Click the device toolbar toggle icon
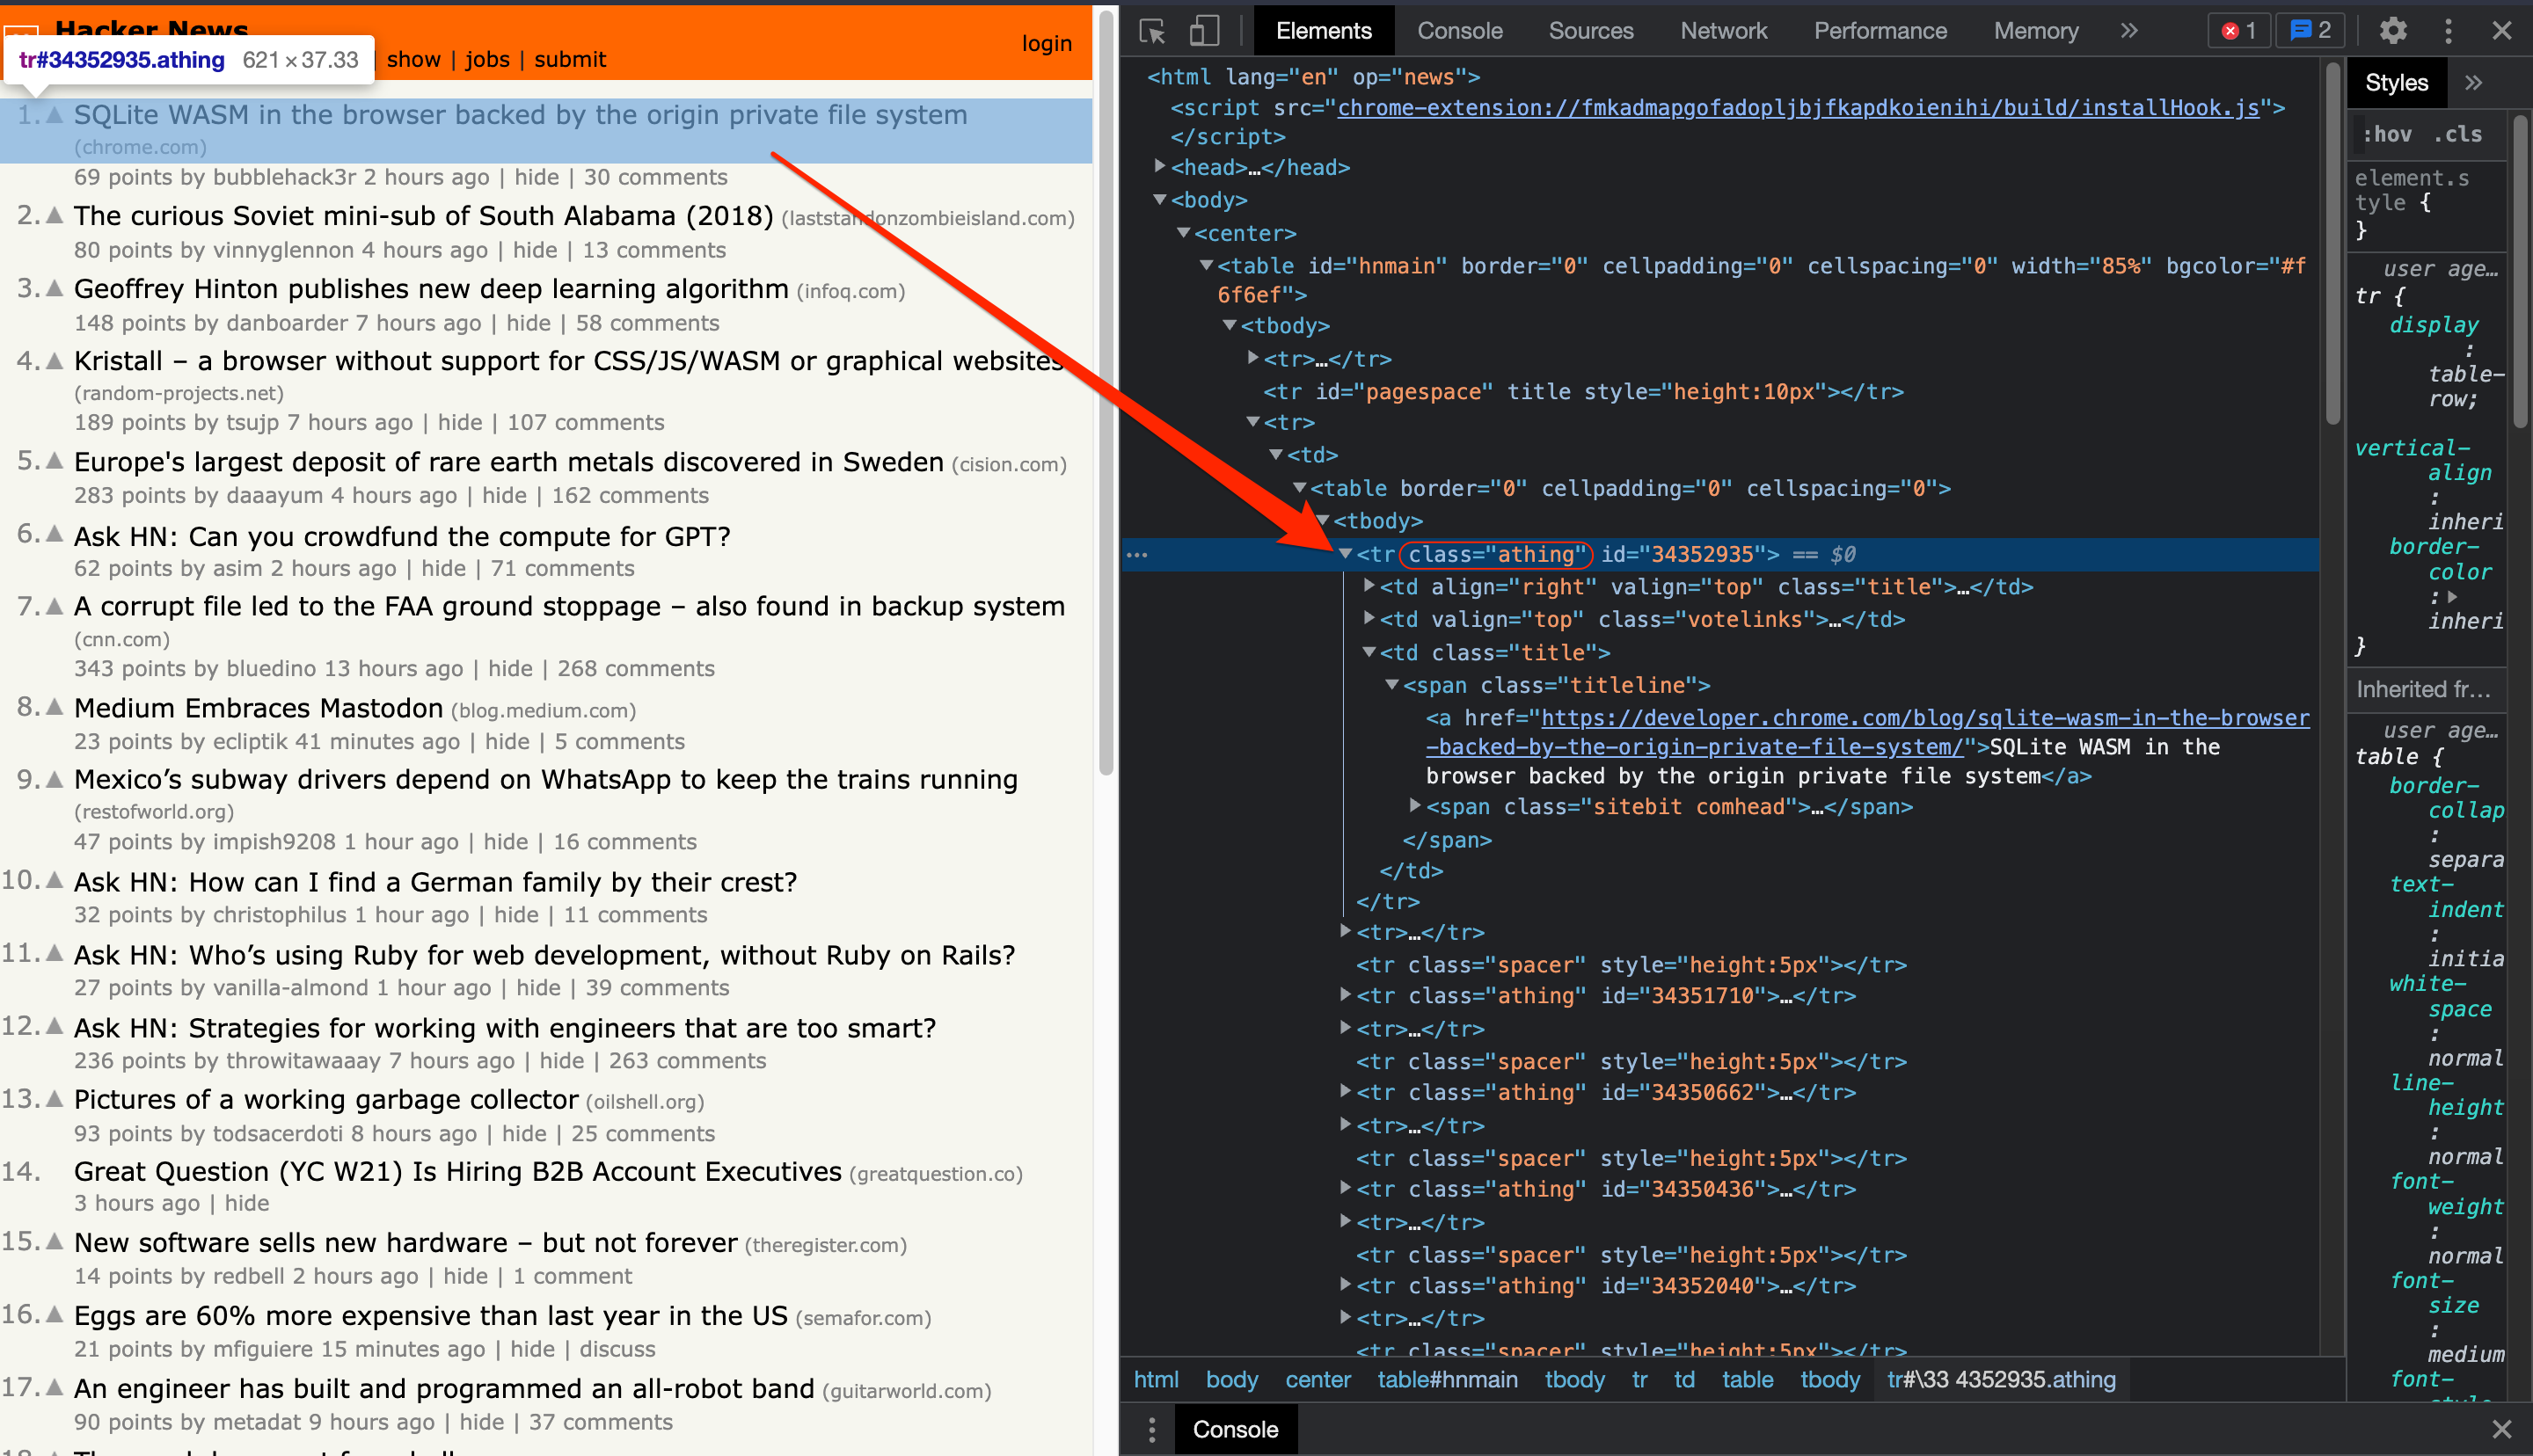 click(x=1206, y=30)
